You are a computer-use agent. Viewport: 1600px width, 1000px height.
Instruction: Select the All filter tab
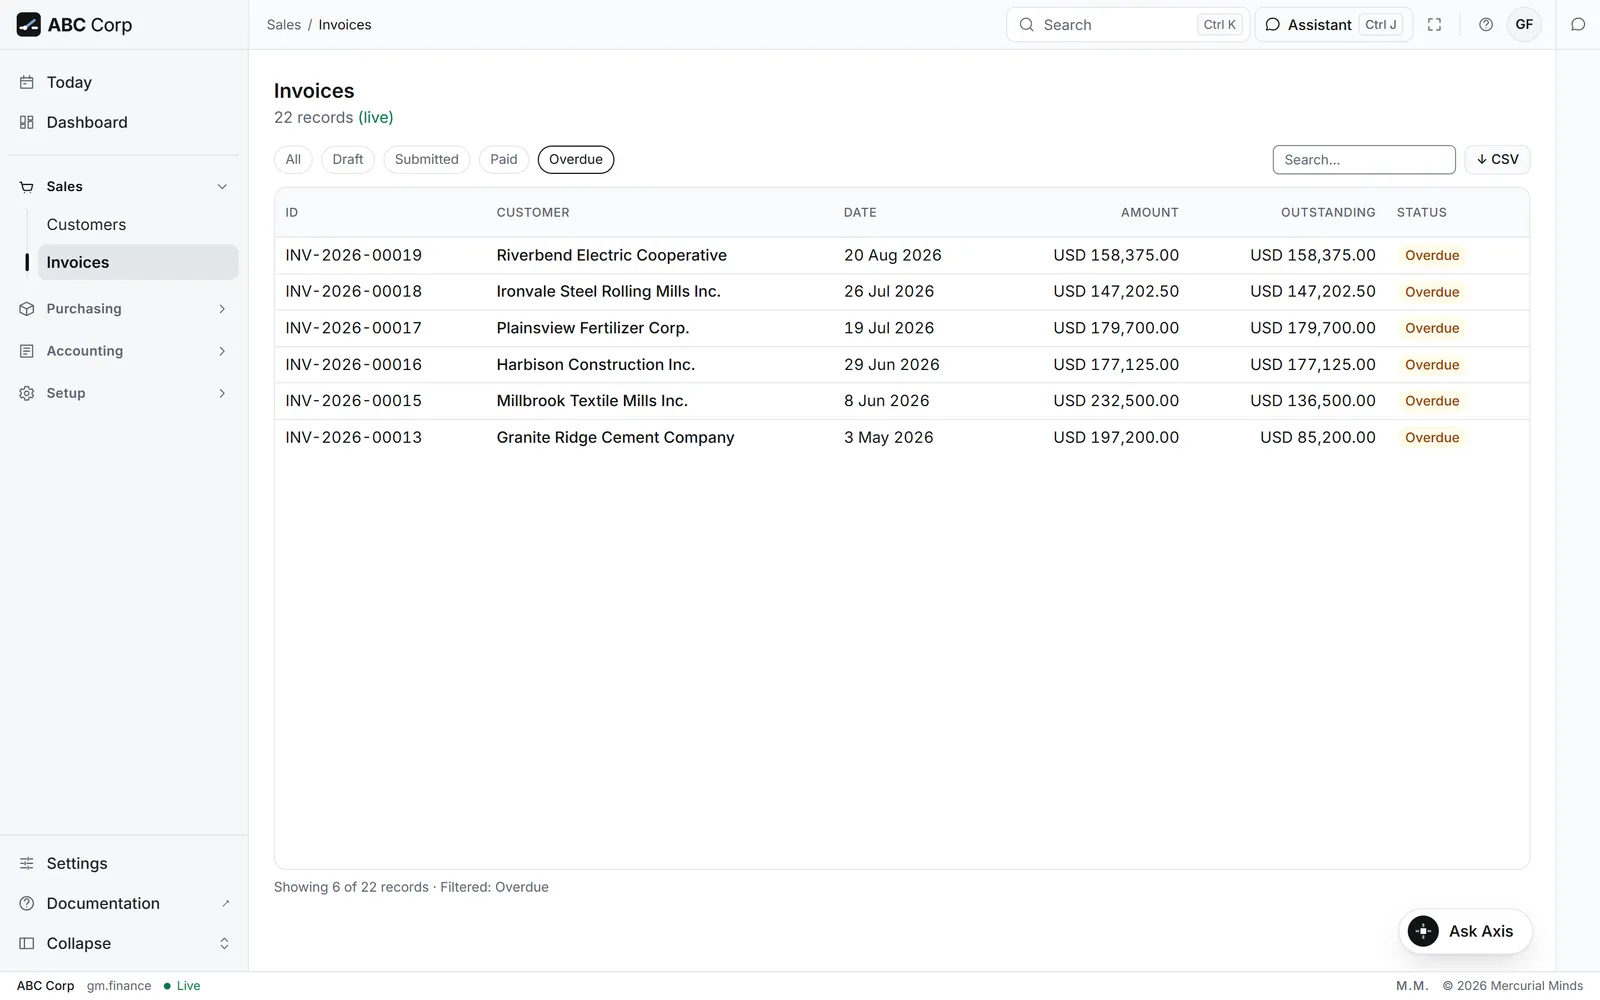(x=293, y=160)
